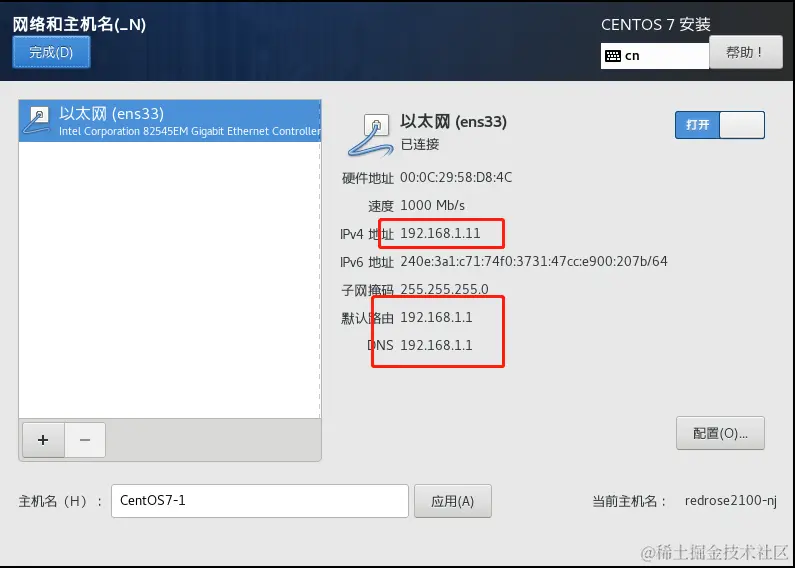
Task: Click the Ethernet cable icon in the device list
Action: click(37, 121)
